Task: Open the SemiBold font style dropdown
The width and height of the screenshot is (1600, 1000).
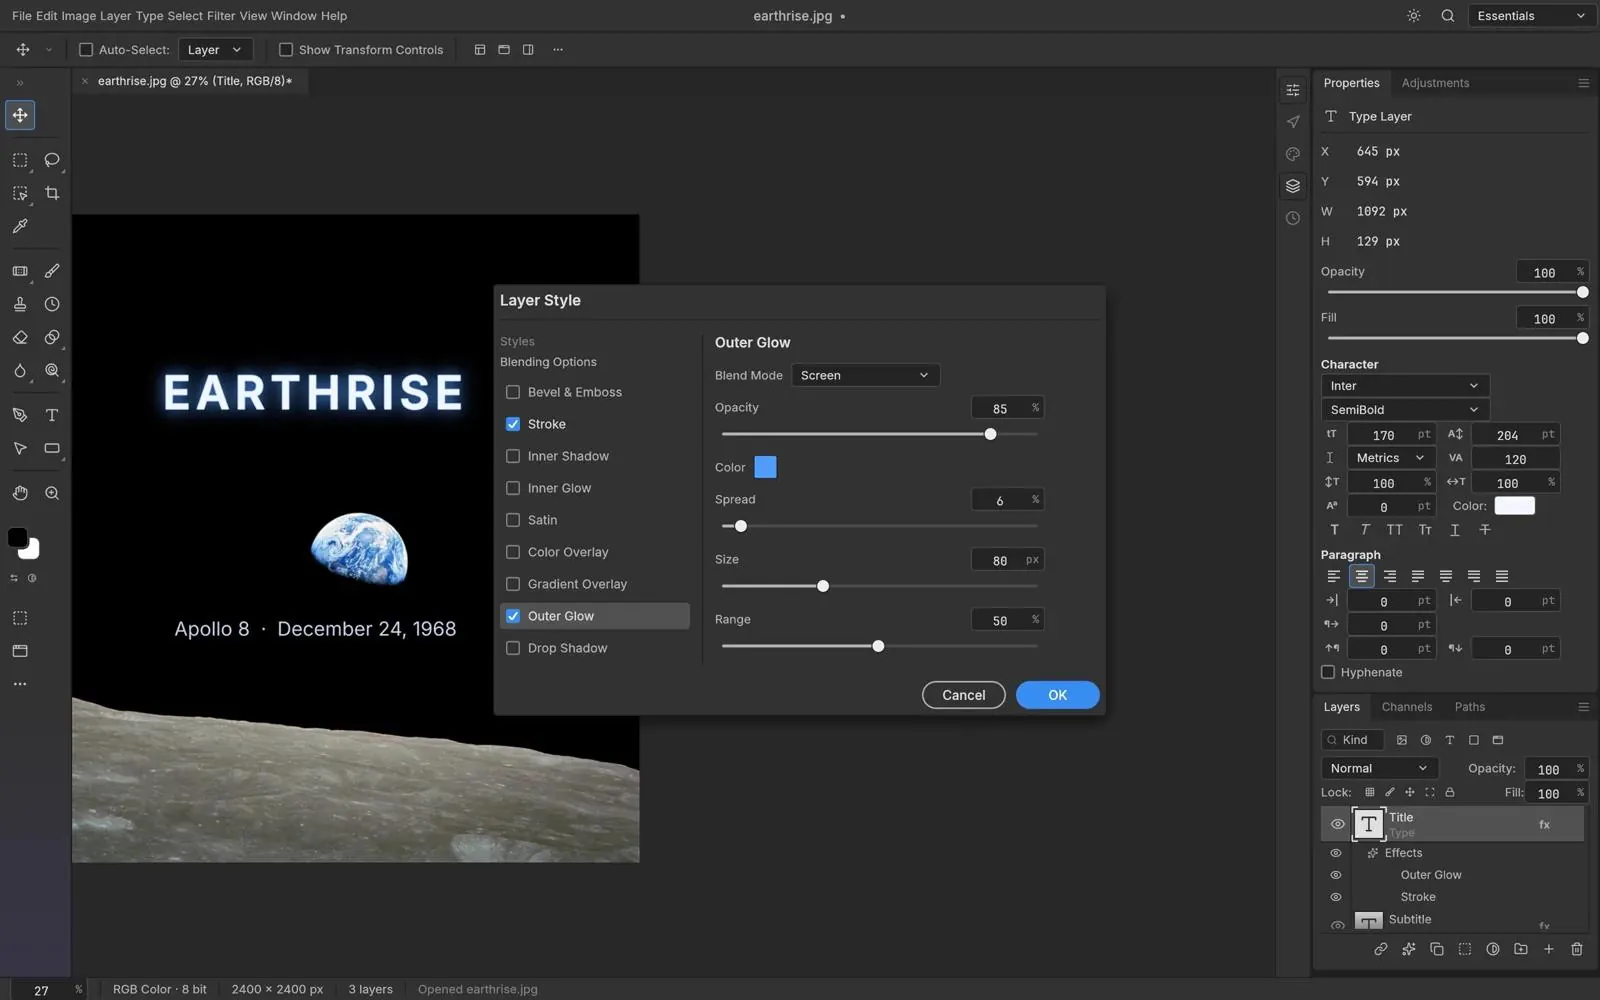Action: [x=1405, y=410]
